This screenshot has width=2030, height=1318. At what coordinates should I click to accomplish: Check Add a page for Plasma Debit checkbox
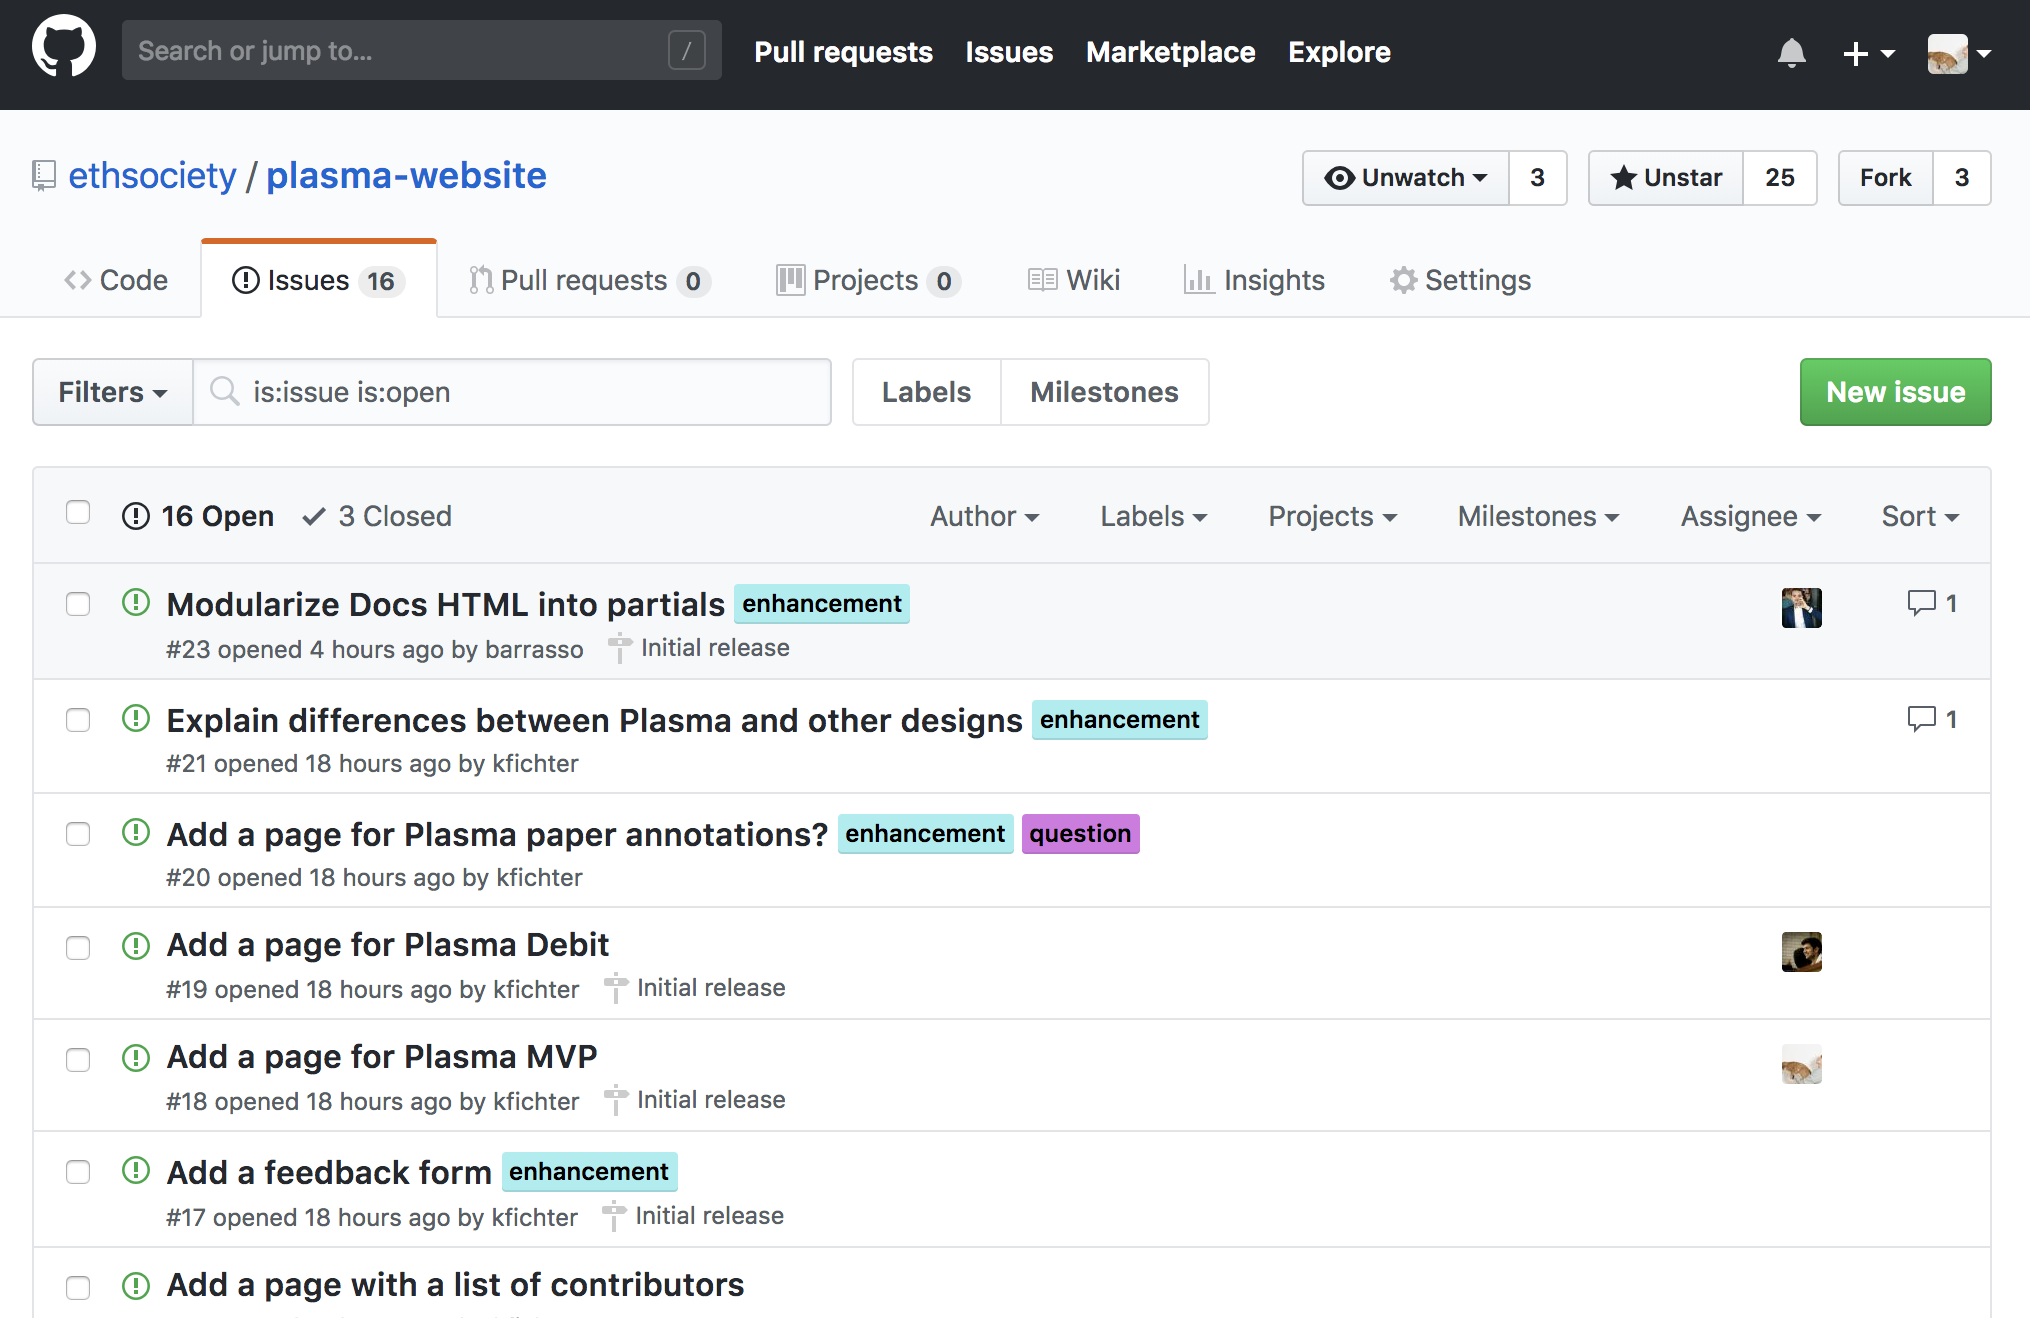(x=78, y=948)
